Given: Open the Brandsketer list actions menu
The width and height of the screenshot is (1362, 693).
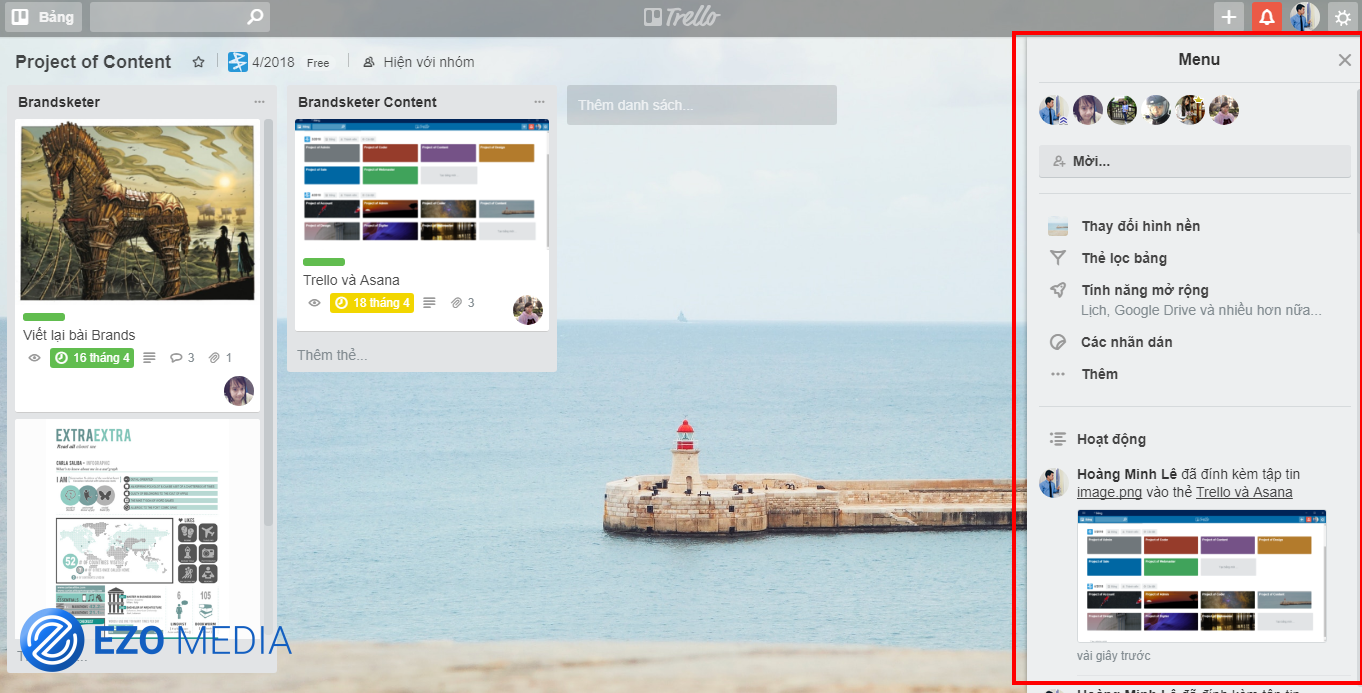Looking at the screenshot, I should pyautogui.click(x=260, y=102).
